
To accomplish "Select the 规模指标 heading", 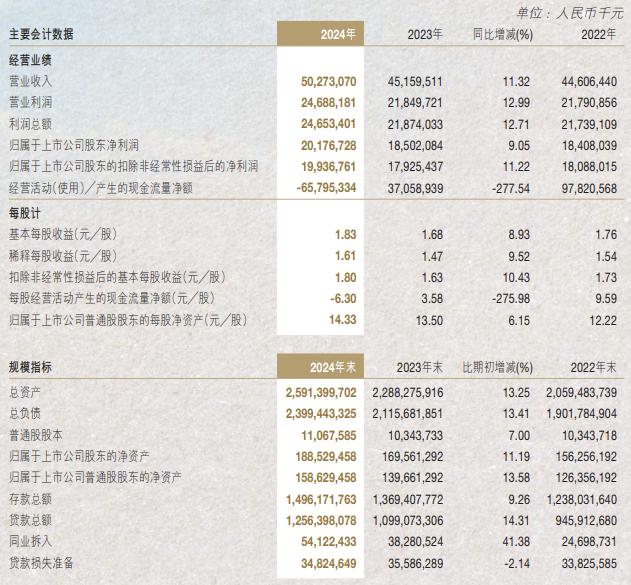I will (x=30, y=367).
